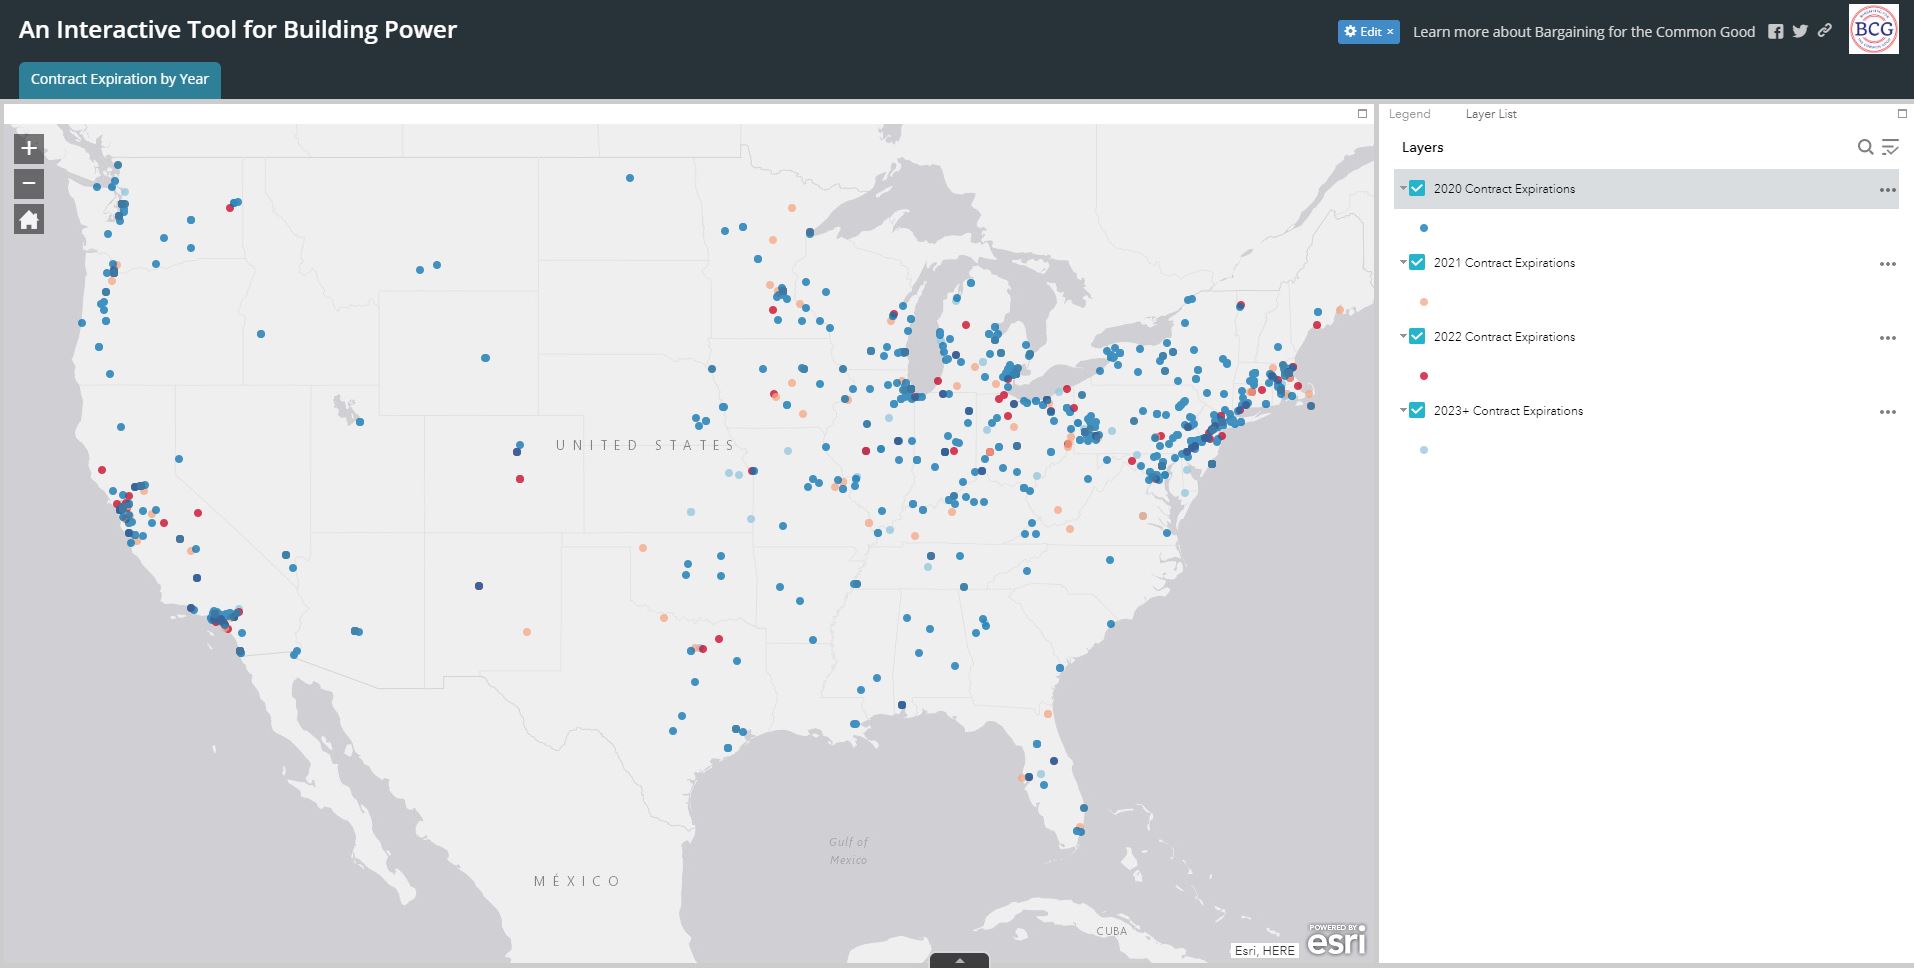Zoom in on the map
The height and width of the screenshot is (968, 1914).
click(x=29, y=148)
